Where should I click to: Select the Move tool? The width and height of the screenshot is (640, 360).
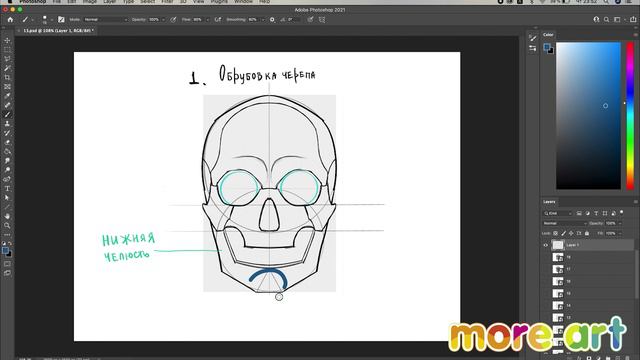pos(7,40)
